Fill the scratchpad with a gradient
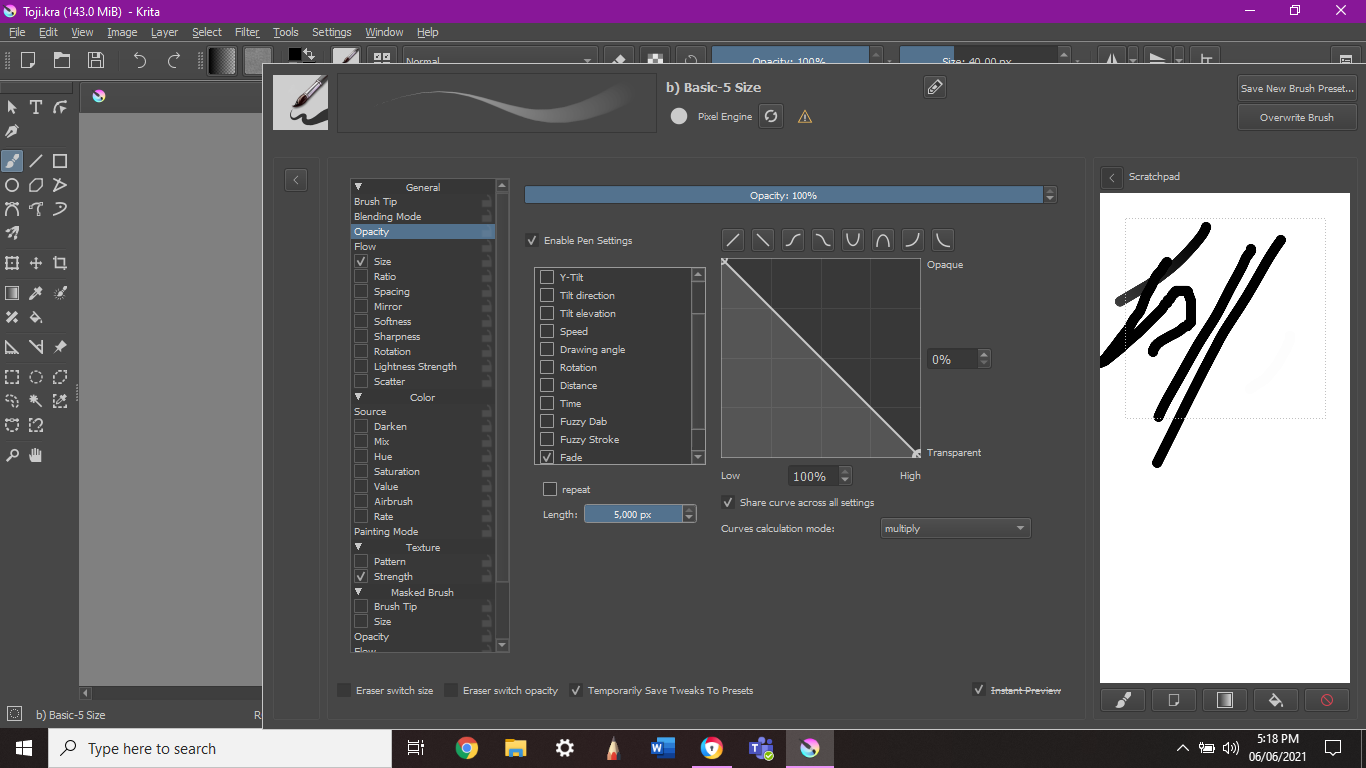Screen dimensions: 1366x768 (x=1225, y=700)
